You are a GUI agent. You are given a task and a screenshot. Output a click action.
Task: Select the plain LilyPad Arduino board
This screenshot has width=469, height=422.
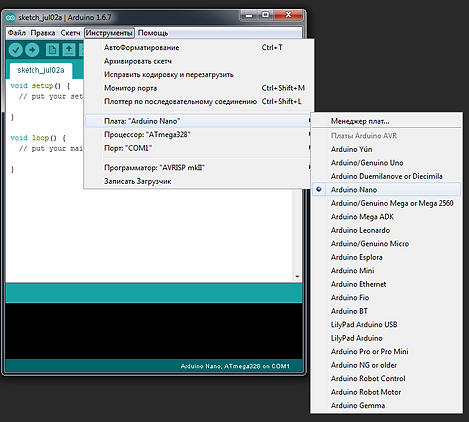tap(386, 338)
